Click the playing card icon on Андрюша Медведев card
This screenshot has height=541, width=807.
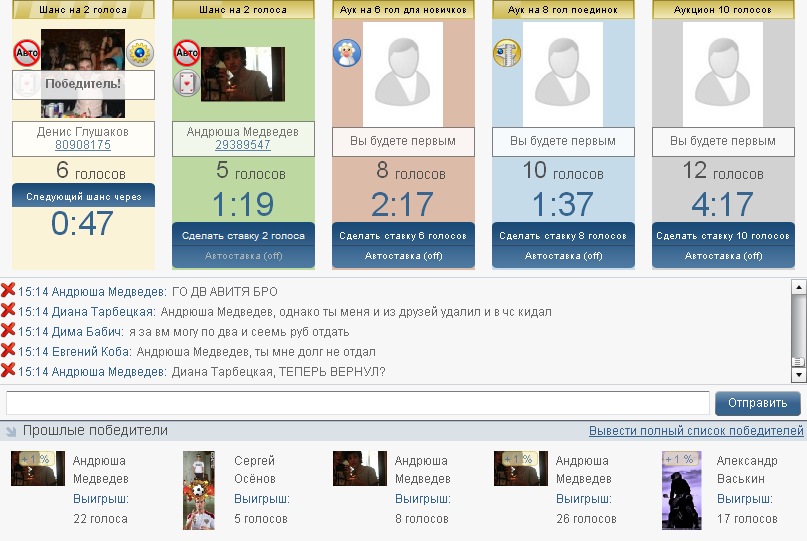(x=187, y=83)
